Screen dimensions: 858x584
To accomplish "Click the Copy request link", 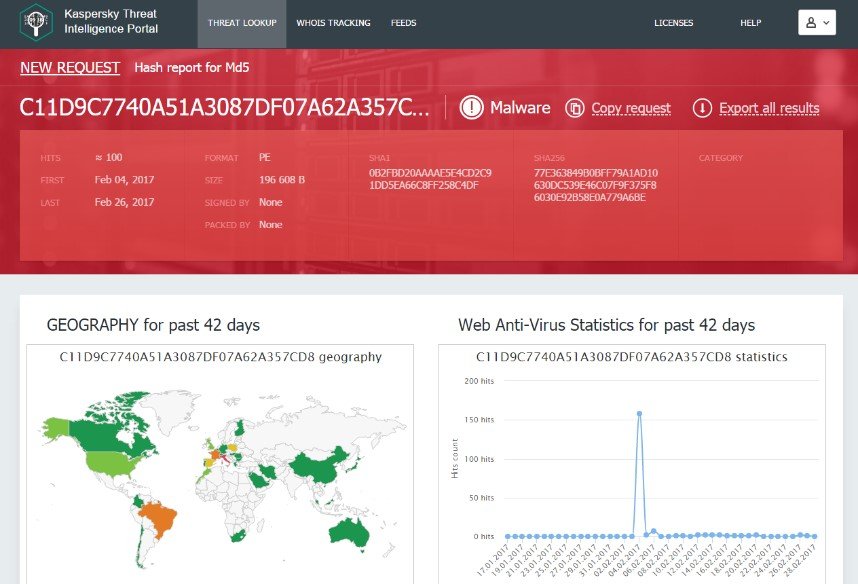I will 631,108.
